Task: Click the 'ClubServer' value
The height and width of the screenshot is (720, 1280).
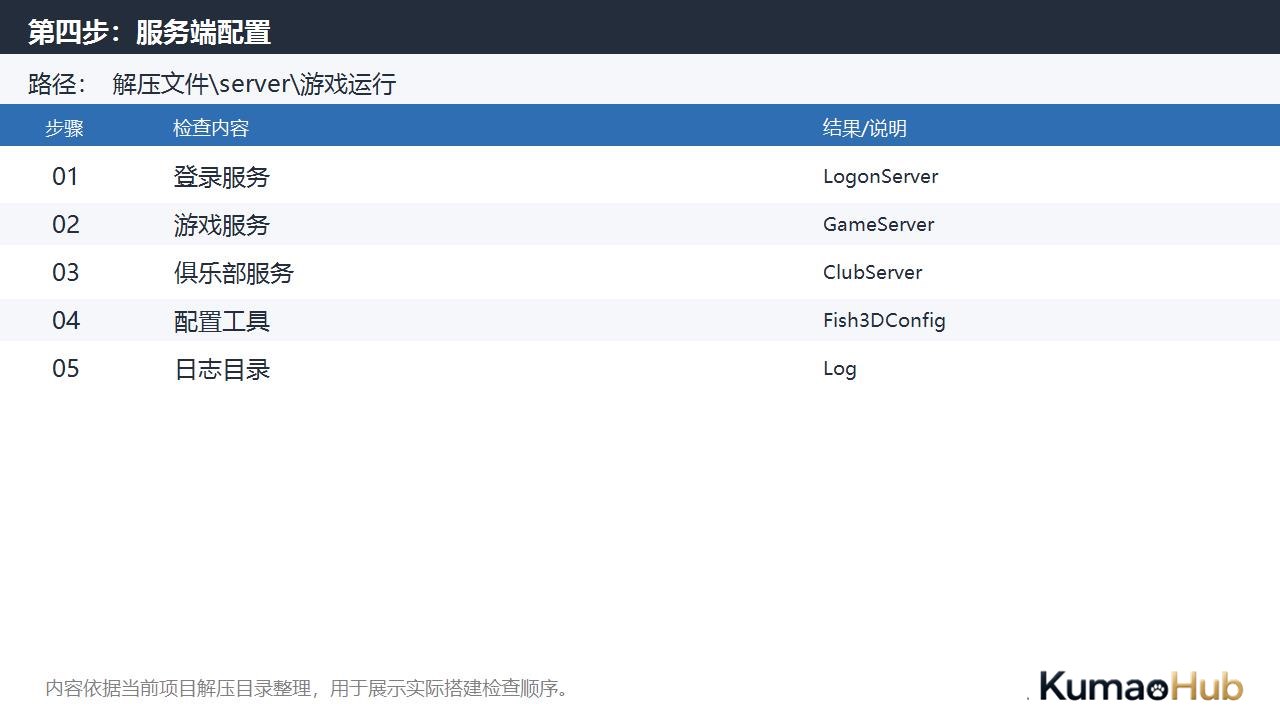Action: point(872,273)
